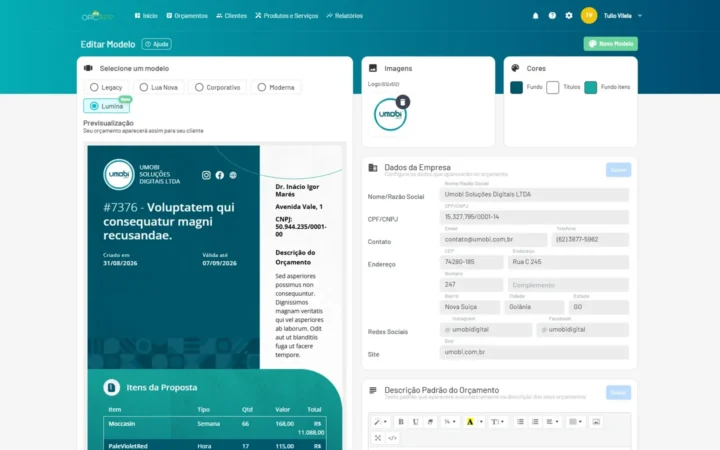The height and width of the screenshot is (450, 720).
Task: Open the Relatórios menu item
Action: coord(344,16)
